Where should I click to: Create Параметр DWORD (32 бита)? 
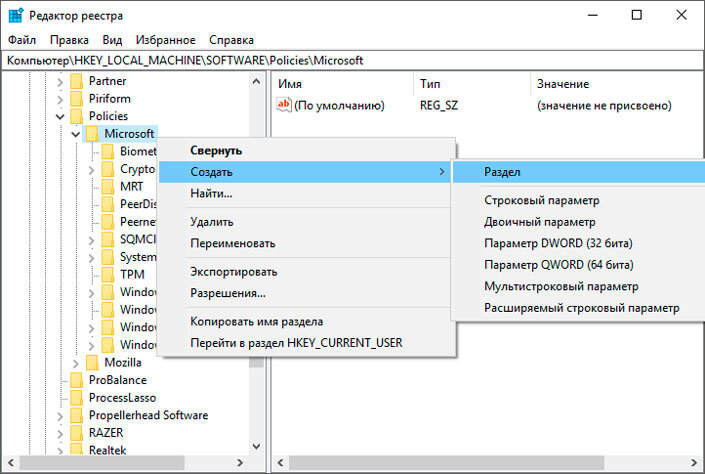pos(579,243)
